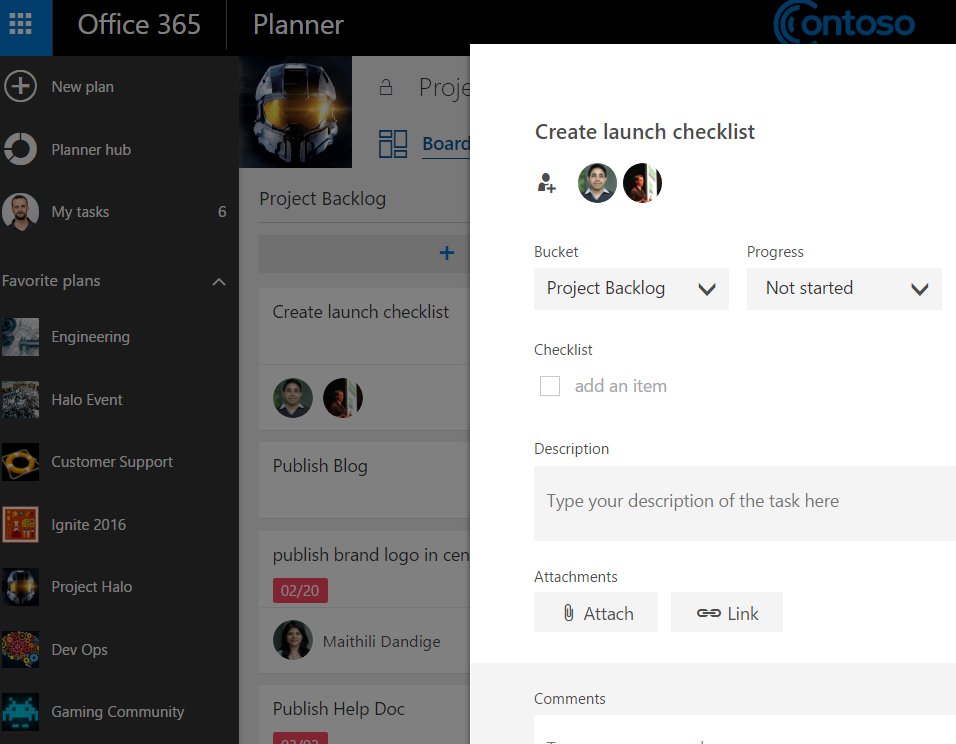The width and height of the screenshot is (956, 744).
Task: Switch to the Board tab
Action: (x=446, y=144)
